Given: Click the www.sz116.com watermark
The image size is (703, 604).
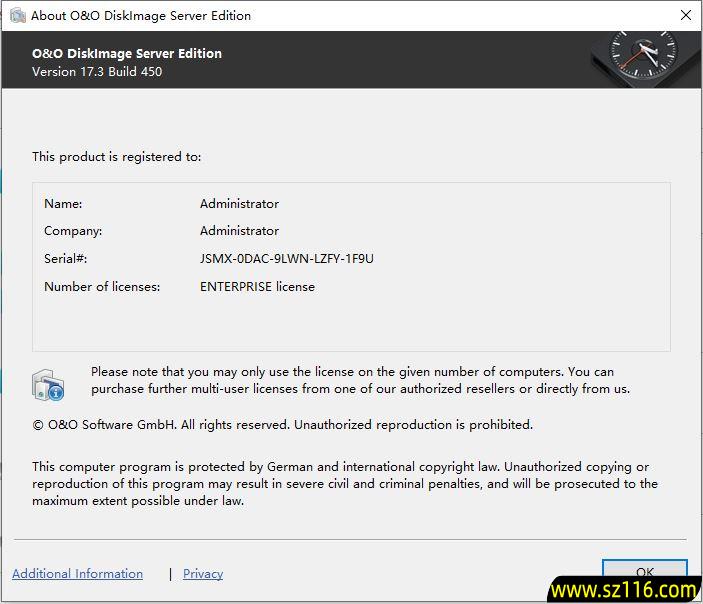Looking at the screenshot, I should tap(622, 590).
